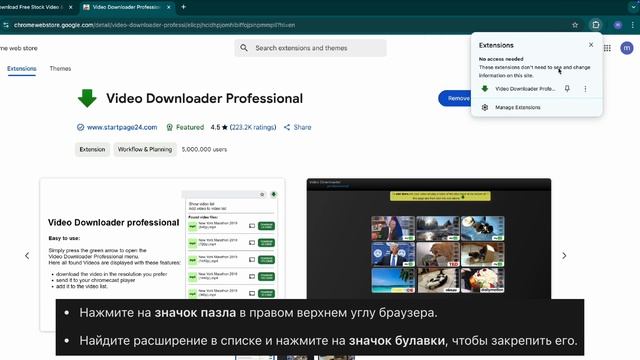
Task: Switch to the Extensions tab
Action: pyautogui.click(x=22, y=69)
